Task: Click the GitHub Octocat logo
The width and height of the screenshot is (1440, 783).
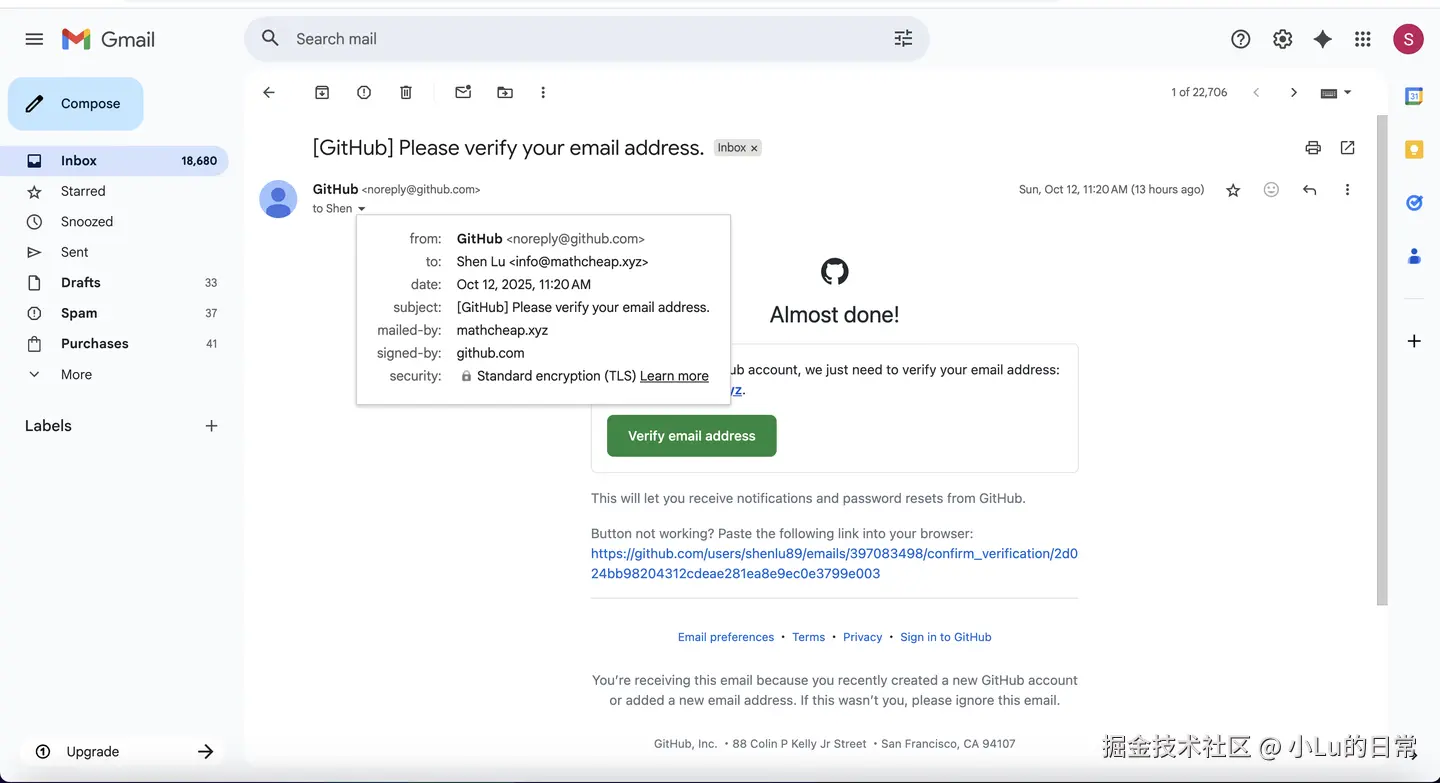Action: (834, 271)
